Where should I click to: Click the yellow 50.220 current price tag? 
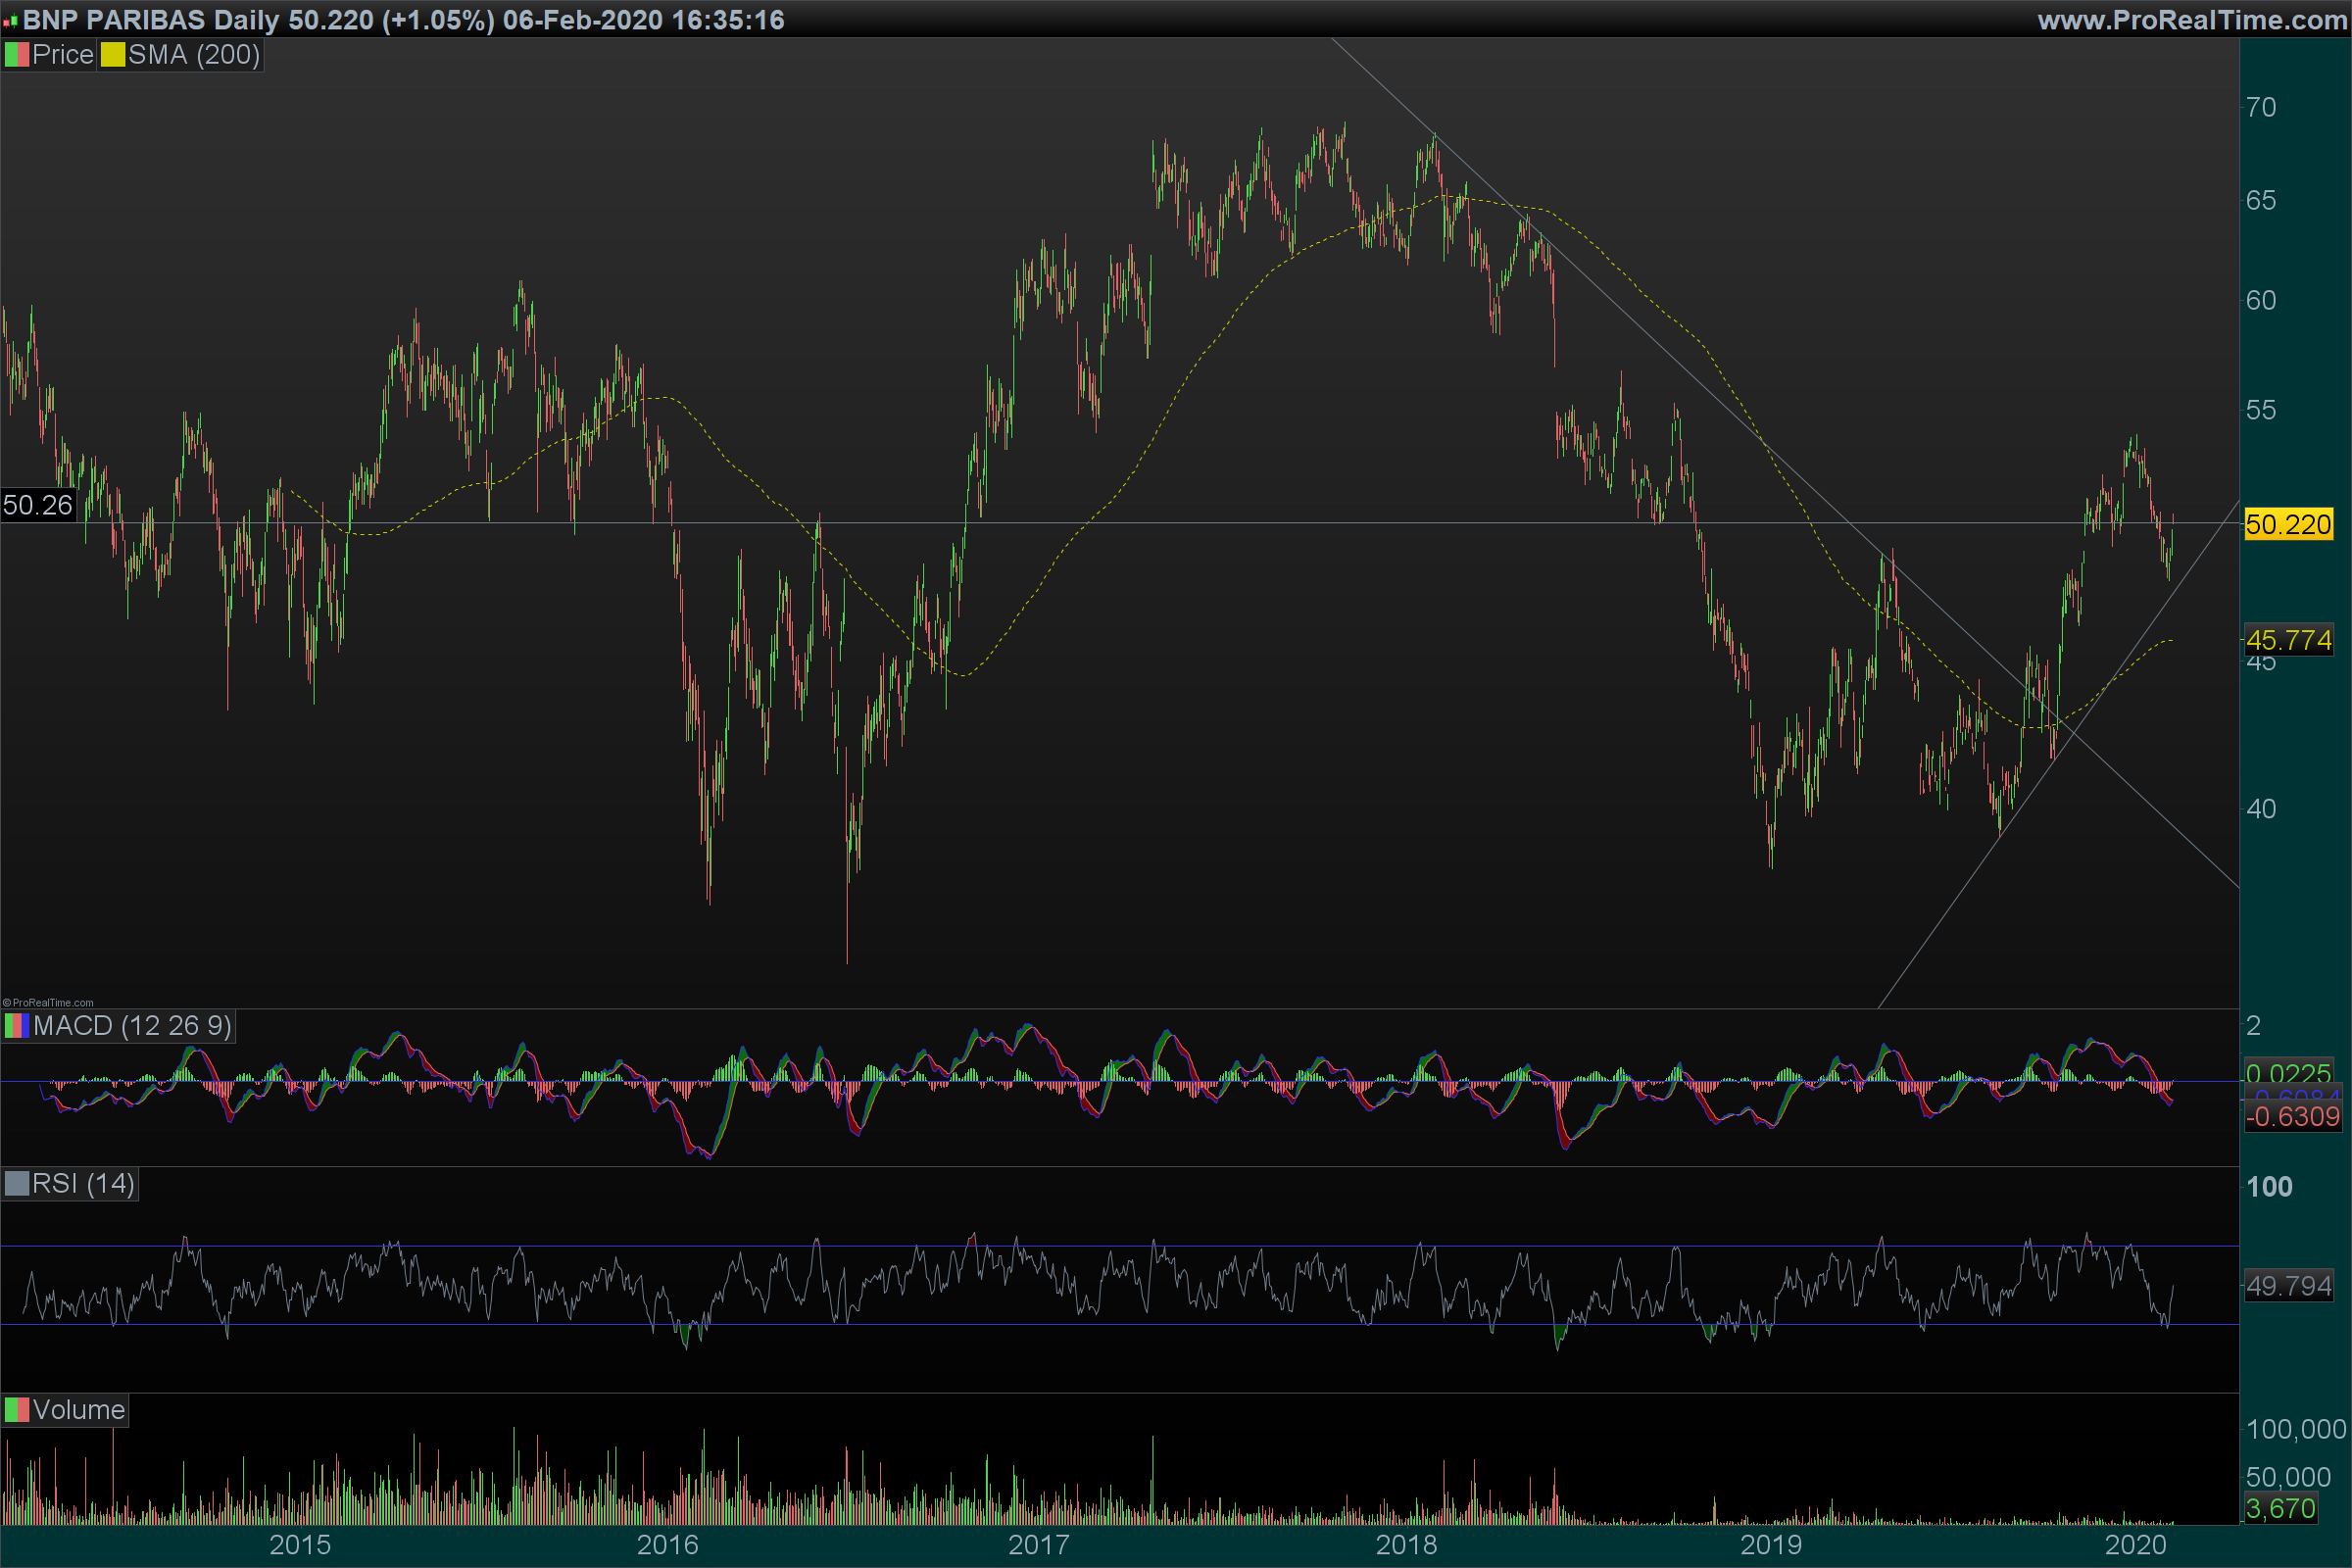pyautogui.click(x=2288, y=524)
